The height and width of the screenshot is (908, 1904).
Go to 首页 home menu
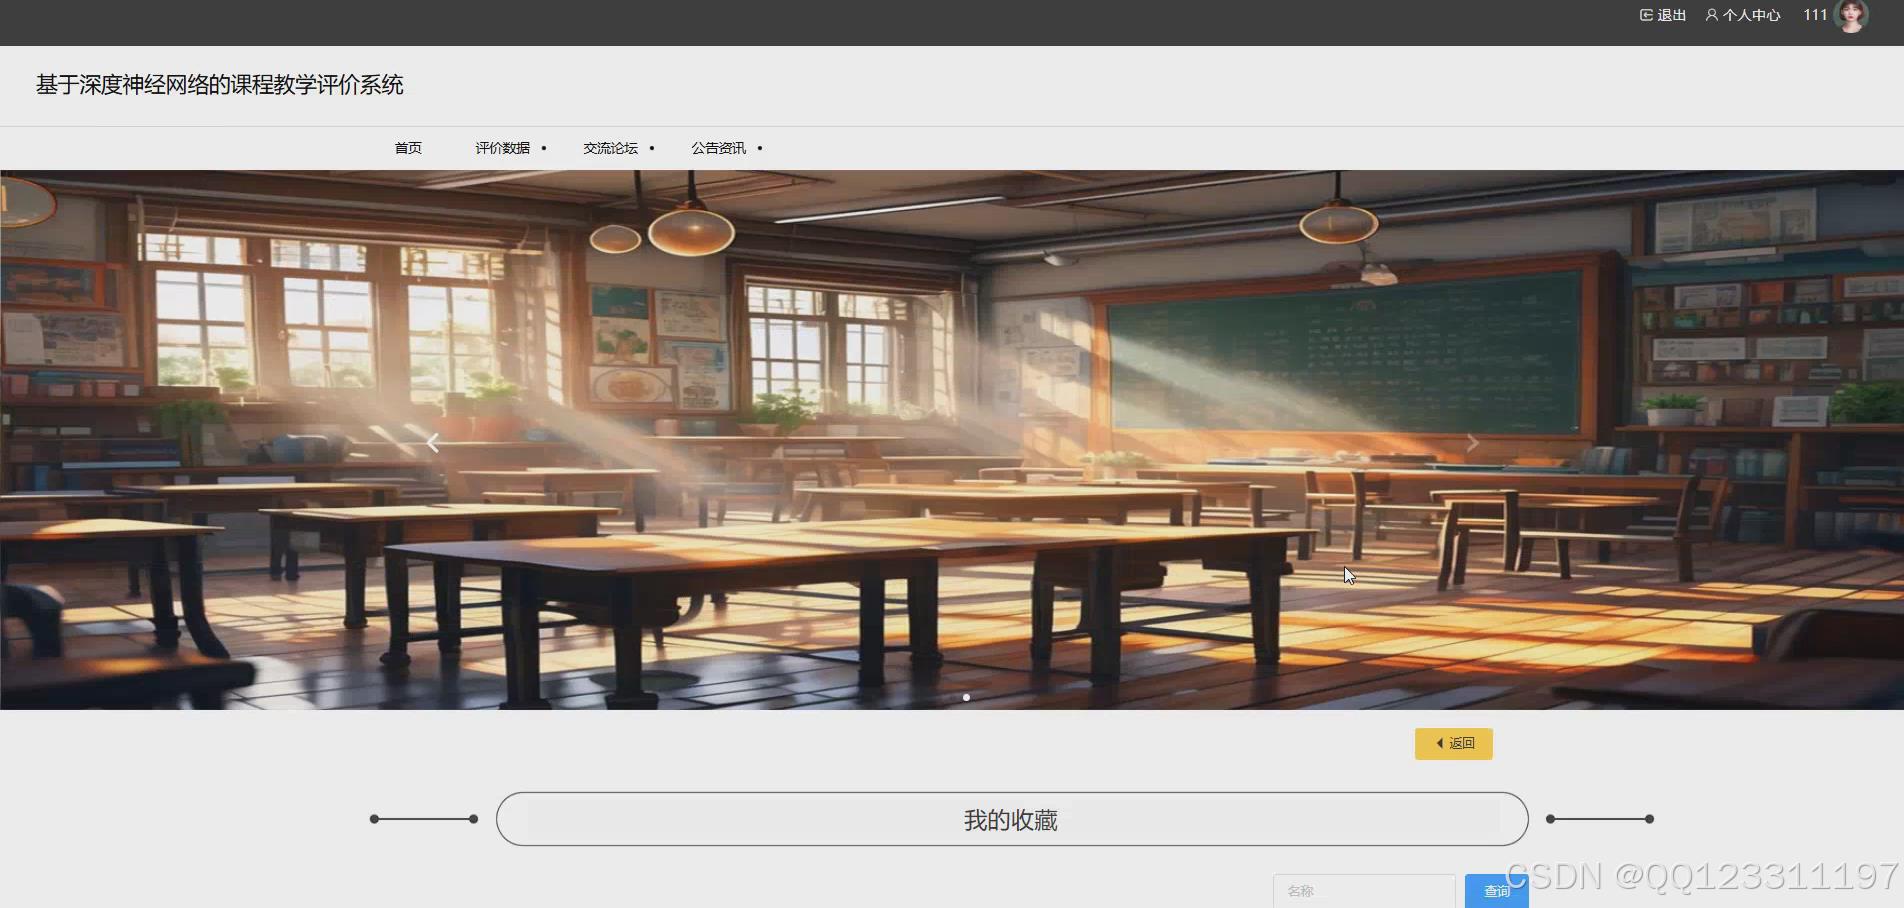[x=408, y=148]
